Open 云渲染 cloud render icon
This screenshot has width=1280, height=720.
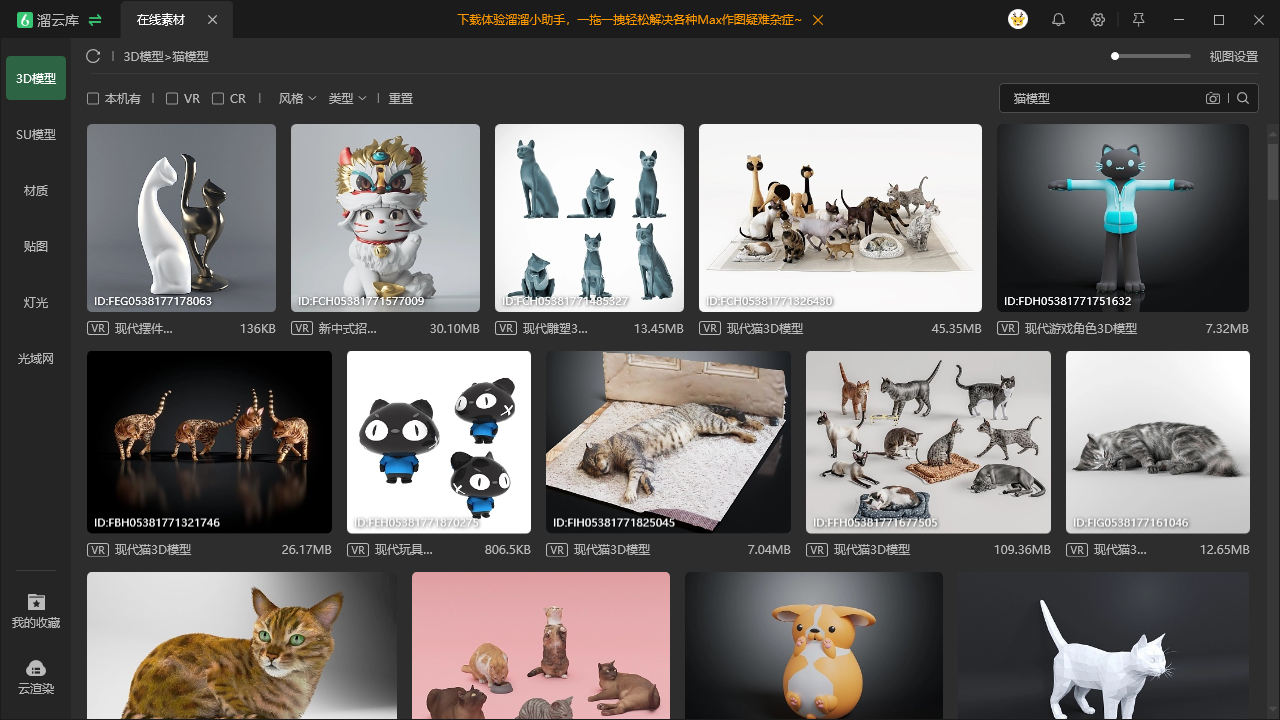click(36, 668)
